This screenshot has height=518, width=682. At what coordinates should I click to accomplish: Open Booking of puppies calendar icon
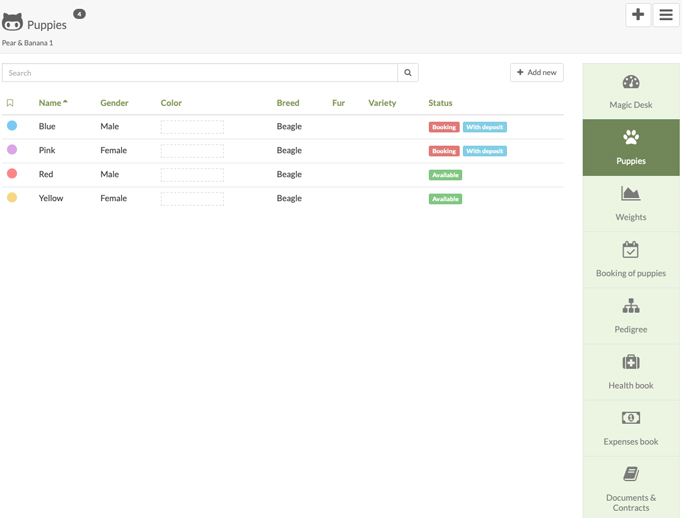click(630, 249)
